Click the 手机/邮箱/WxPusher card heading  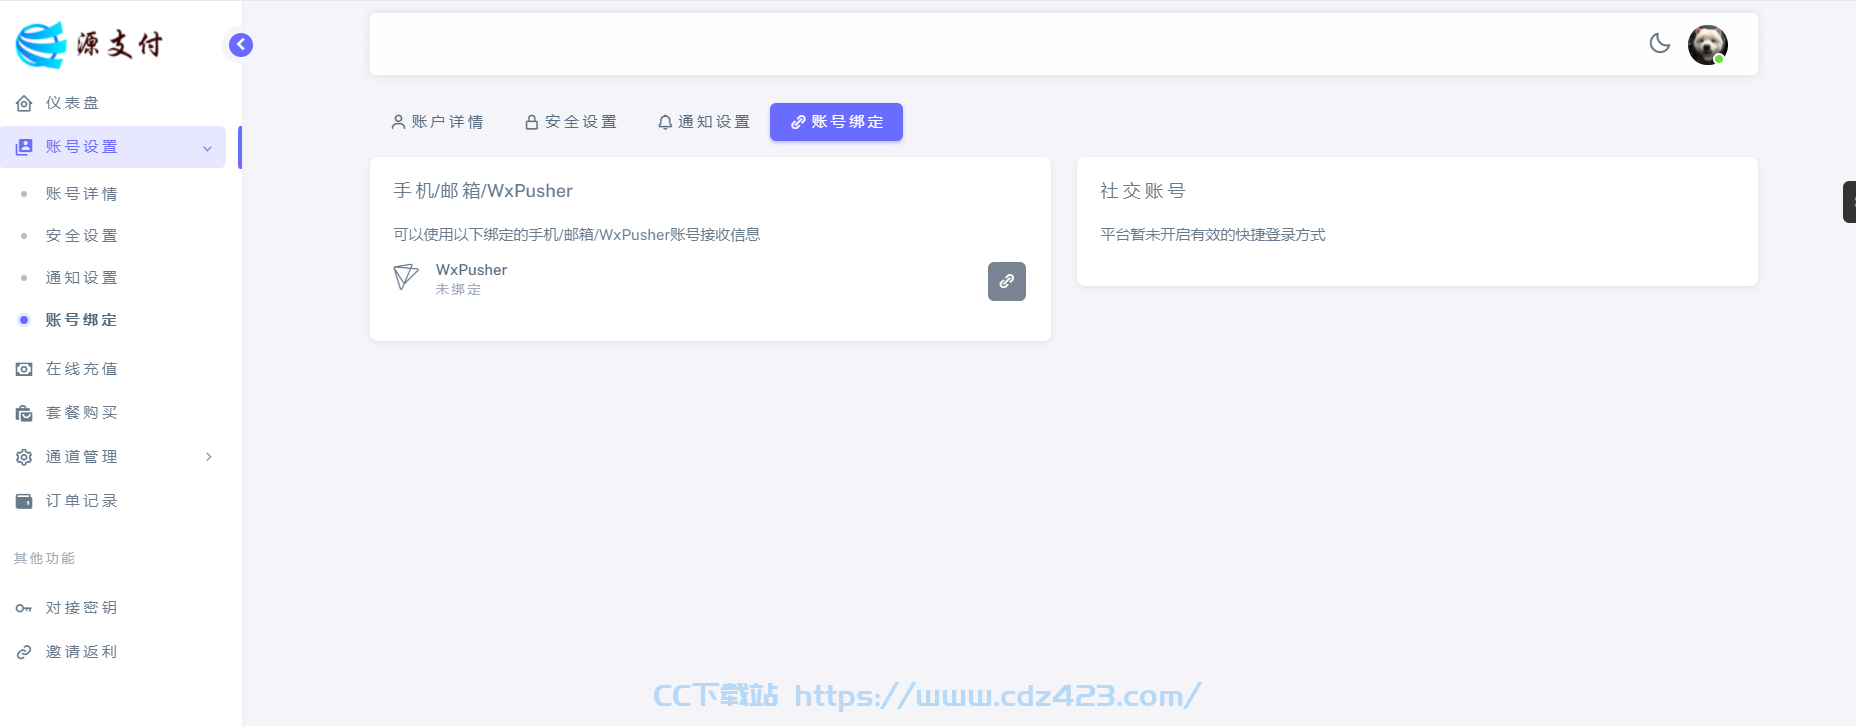pos(483,191)
